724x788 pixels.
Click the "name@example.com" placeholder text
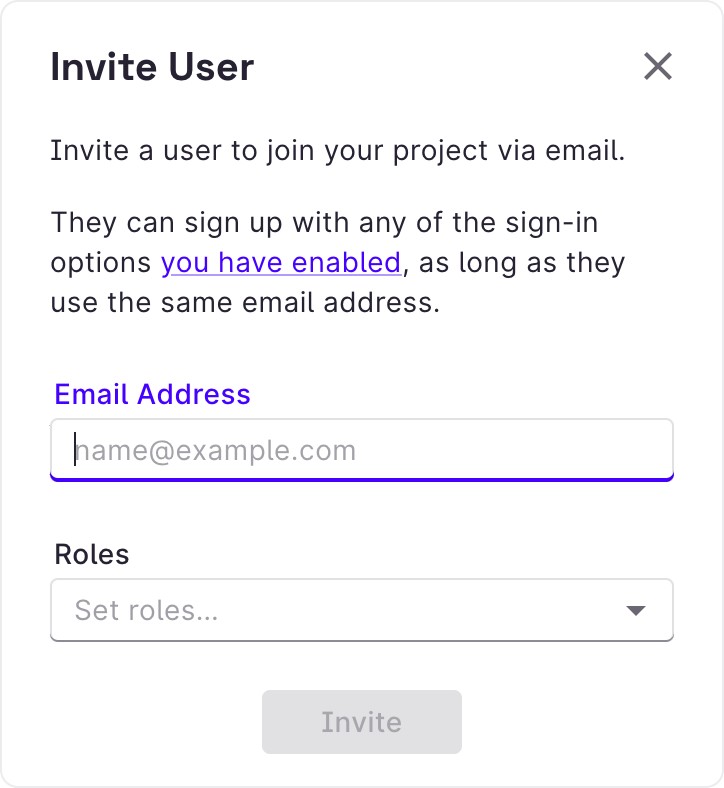[x=216, y=450]
